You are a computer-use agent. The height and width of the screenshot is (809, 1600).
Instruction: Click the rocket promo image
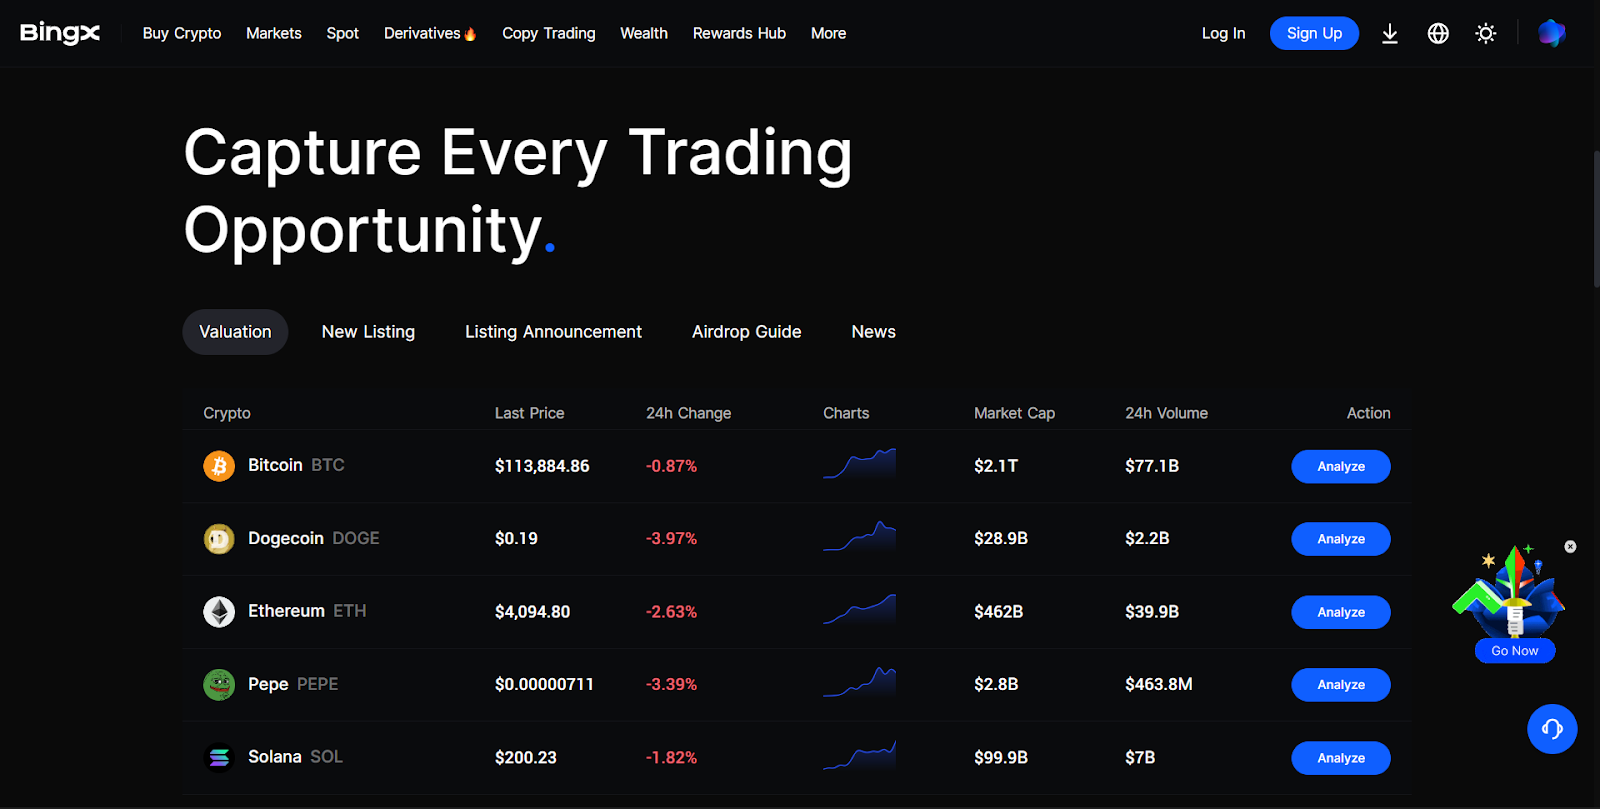(1510, 591)
